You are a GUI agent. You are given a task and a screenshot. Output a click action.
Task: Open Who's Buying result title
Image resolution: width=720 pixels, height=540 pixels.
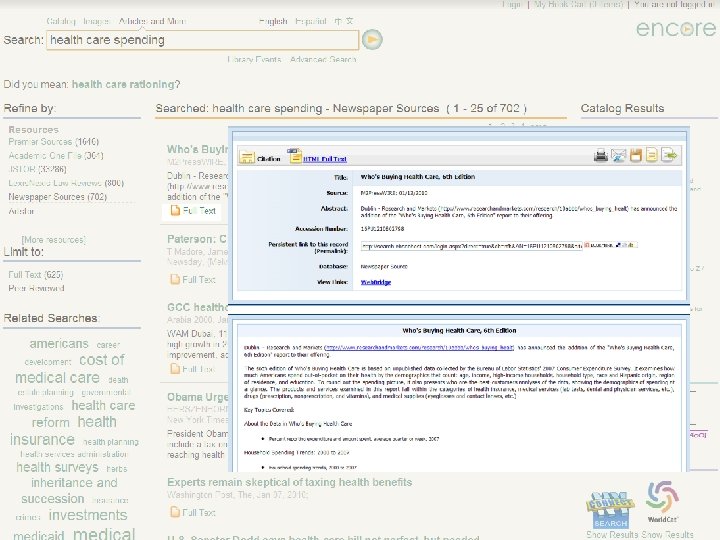197,149
